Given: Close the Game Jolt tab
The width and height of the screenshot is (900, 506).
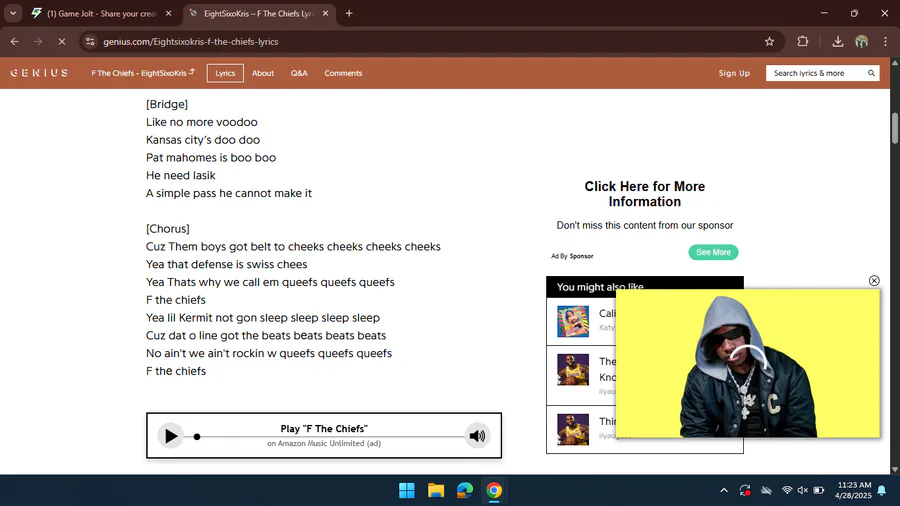Looking at the screenshot, I should click(168, 13).
